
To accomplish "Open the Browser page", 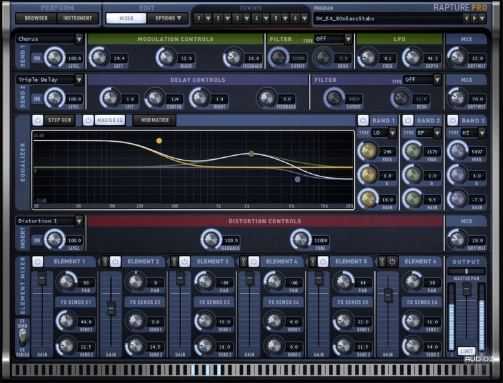I will [36, 18].
